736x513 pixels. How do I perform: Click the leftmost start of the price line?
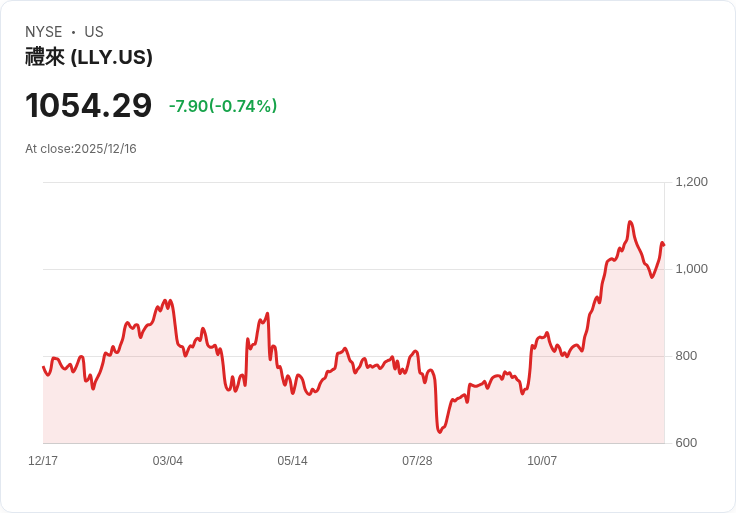point(43,367)
